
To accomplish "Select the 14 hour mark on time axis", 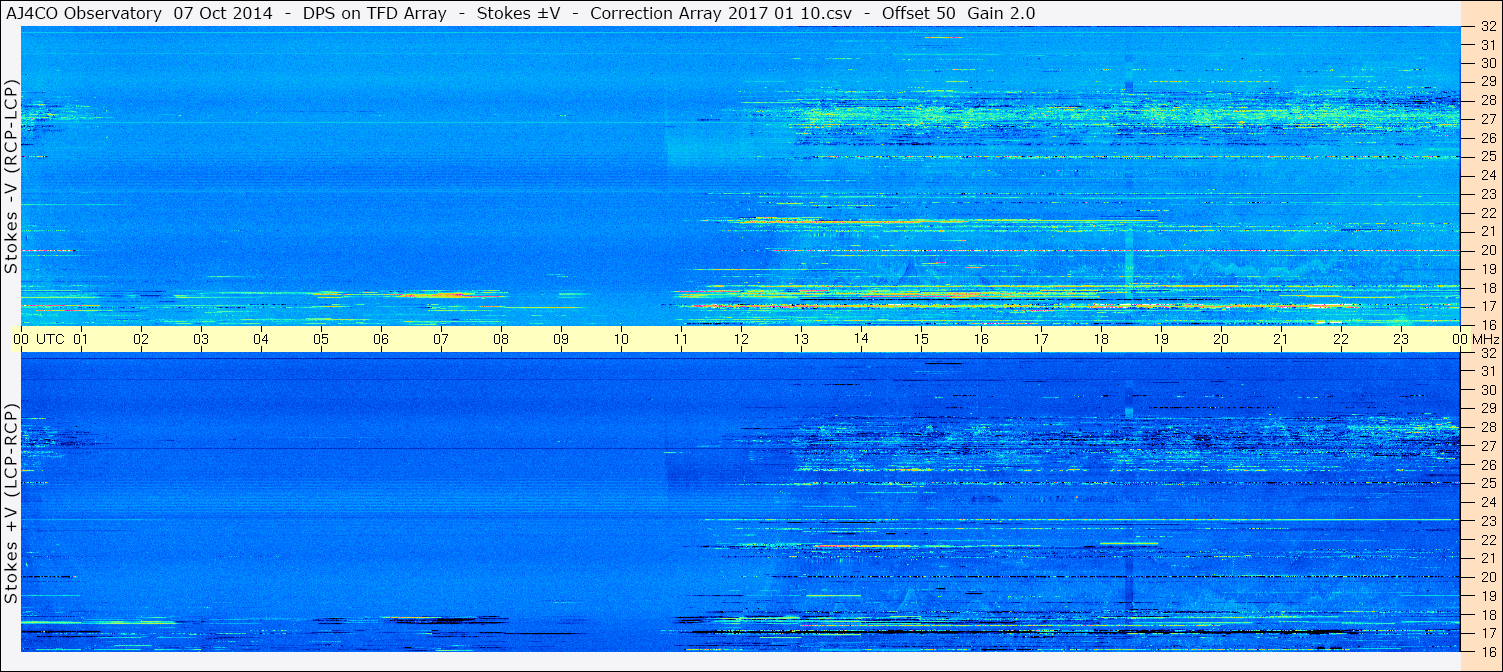I will click(861, 339).
